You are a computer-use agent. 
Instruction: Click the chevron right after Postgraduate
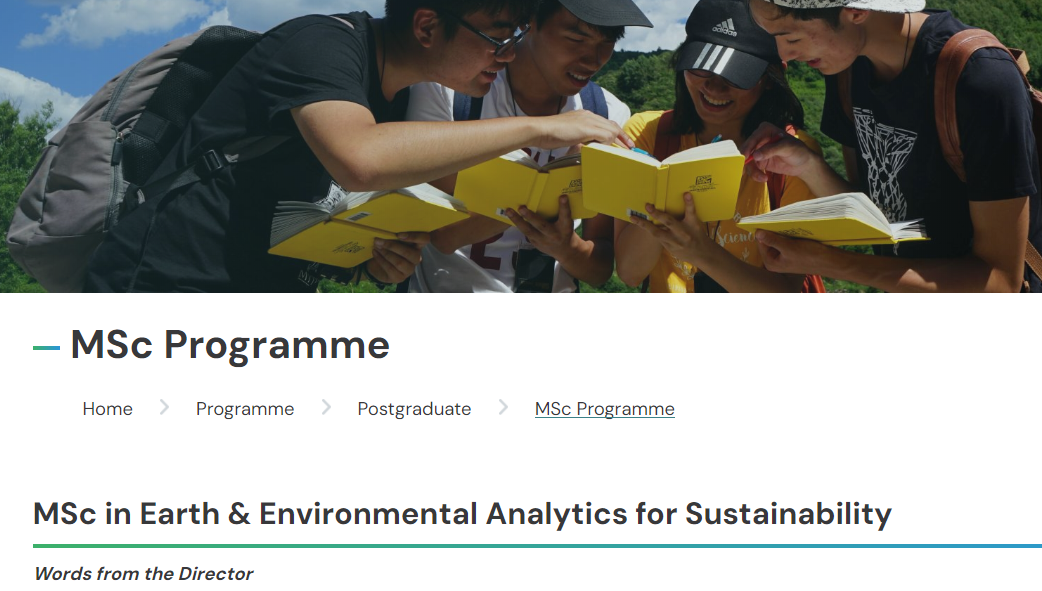tap(503, 408)
